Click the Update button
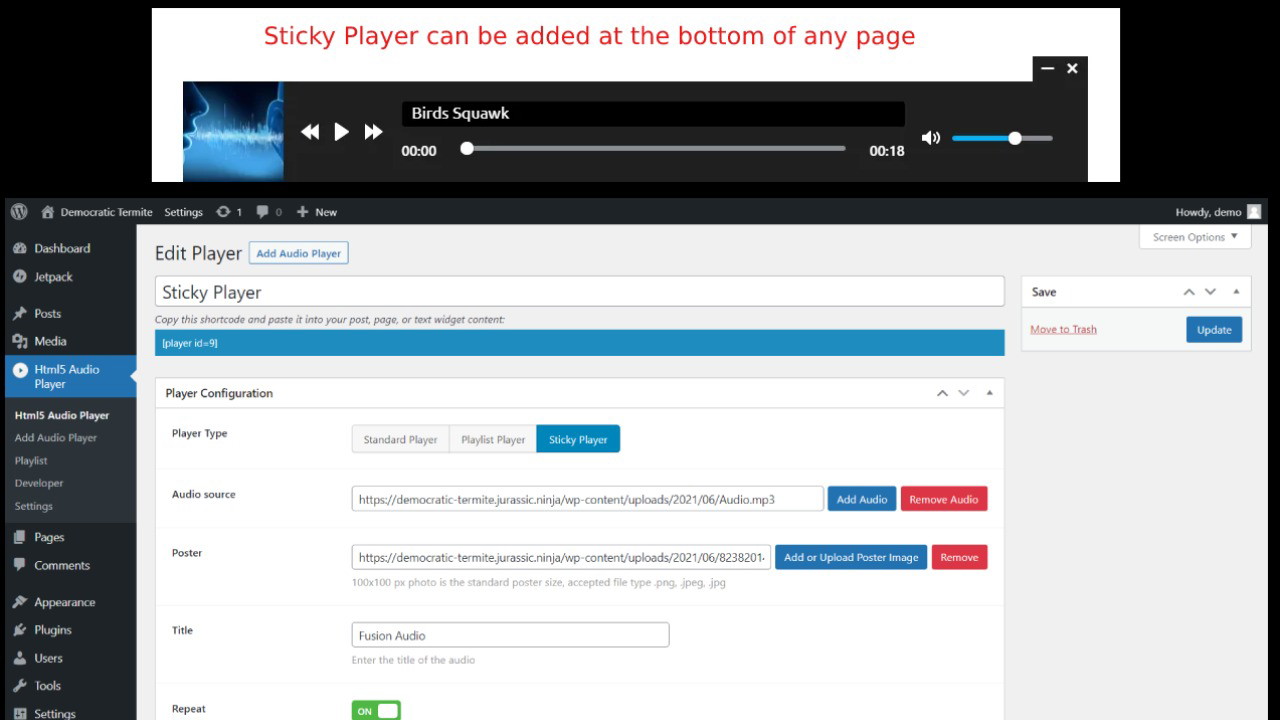The height and width of the screenshot is (720, 1280). tap(1214, 330)
